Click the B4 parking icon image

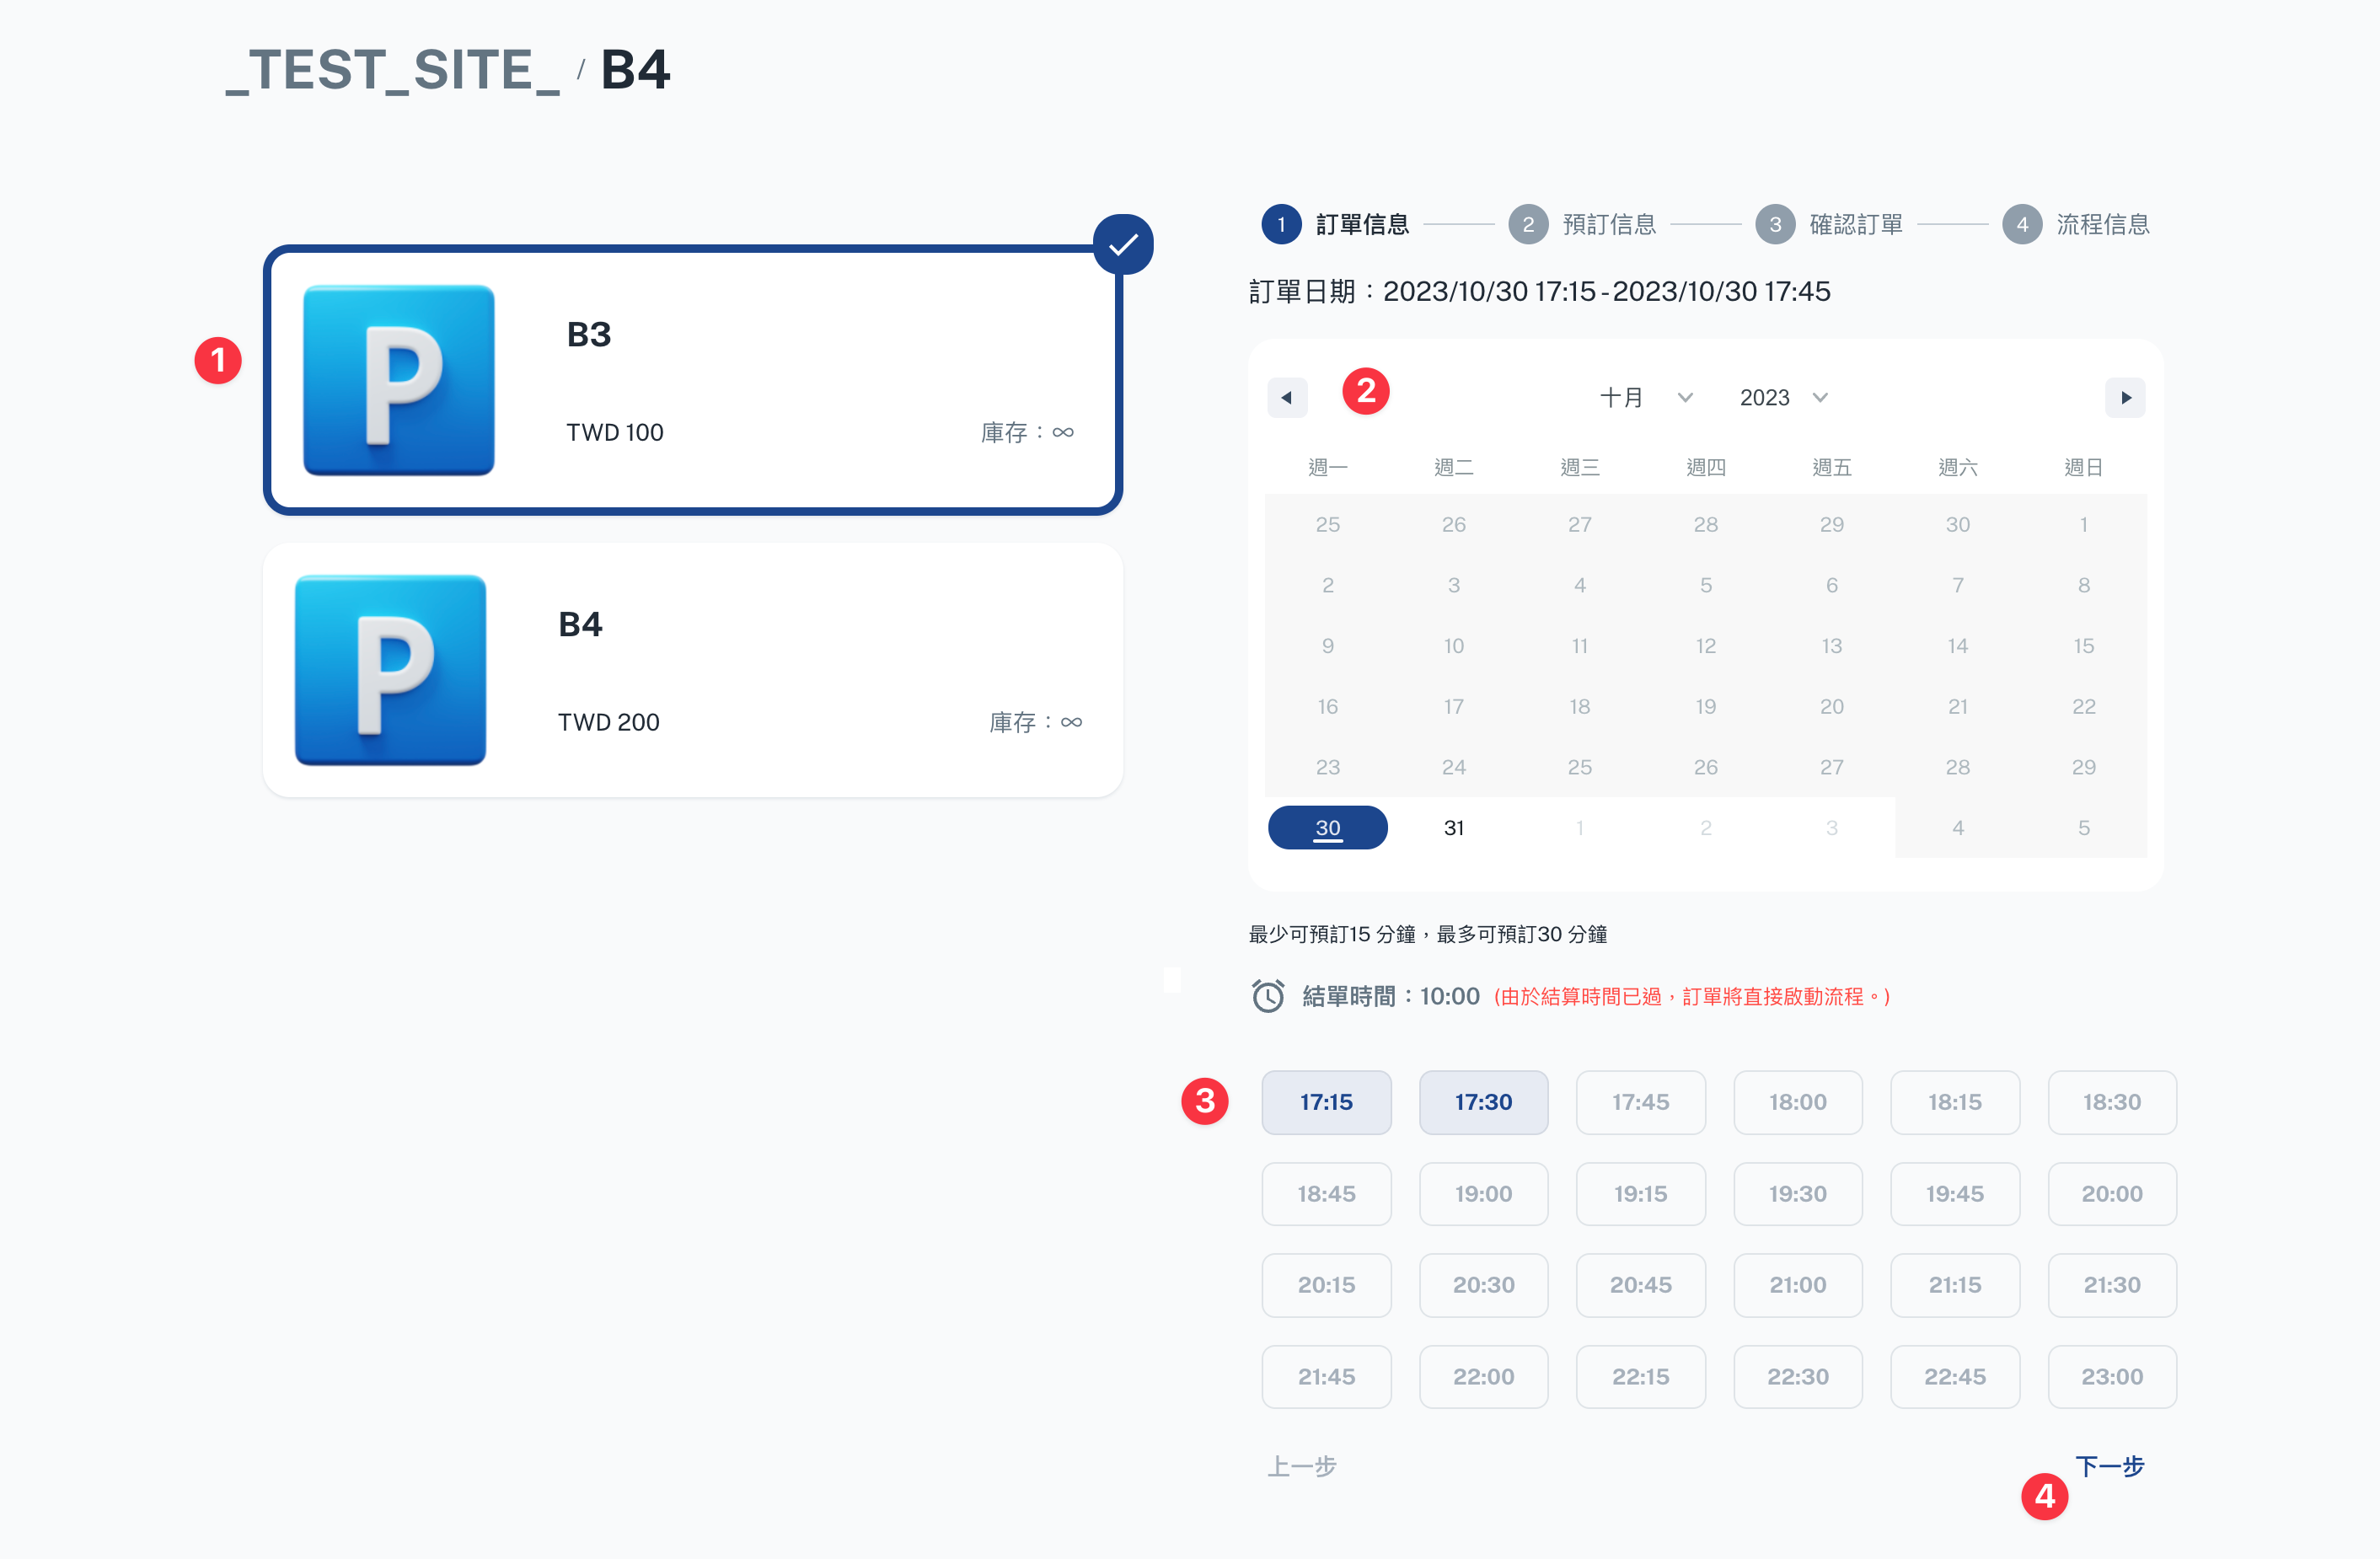[x=390, y=670]
